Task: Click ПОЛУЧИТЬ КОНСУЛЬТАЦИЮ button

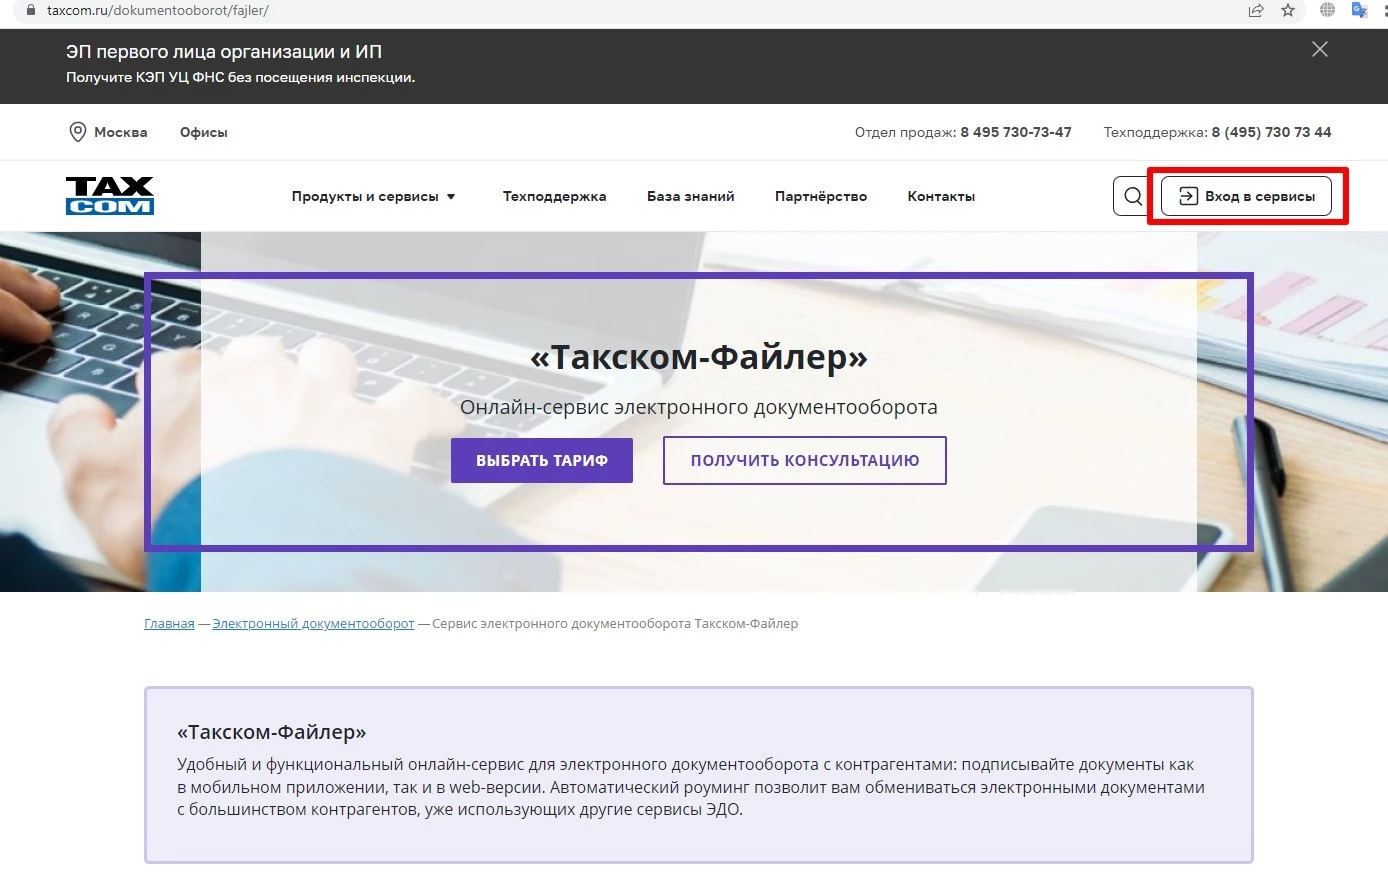Action: [805, 460]
